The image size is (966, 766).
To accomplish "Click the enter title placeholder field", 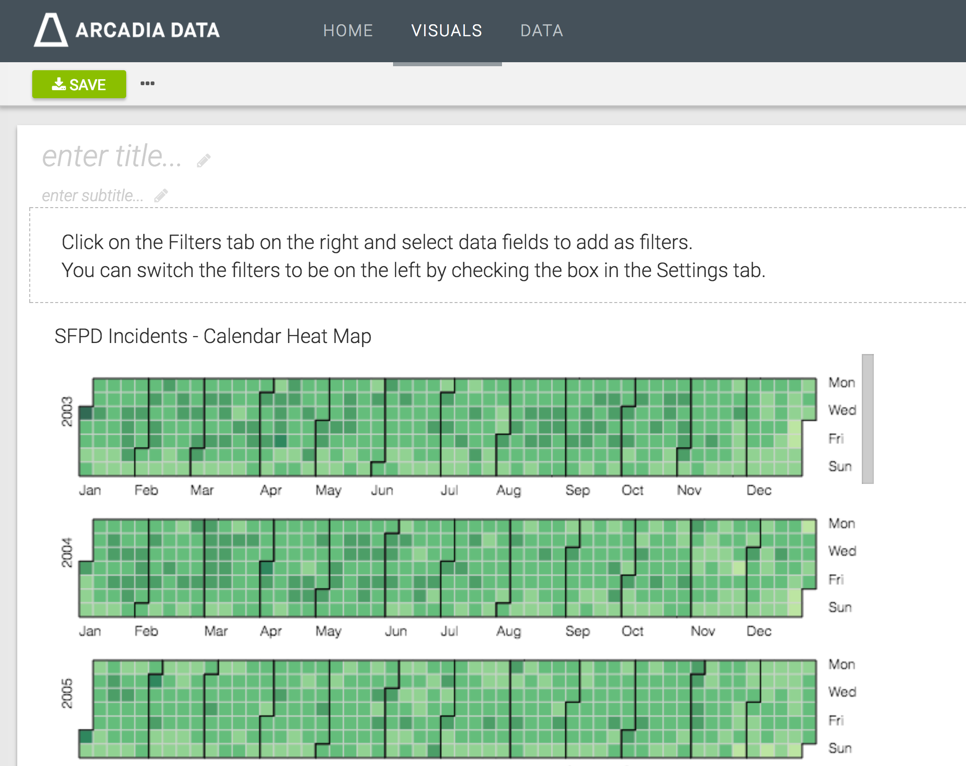I will click(x=112, y=156).
